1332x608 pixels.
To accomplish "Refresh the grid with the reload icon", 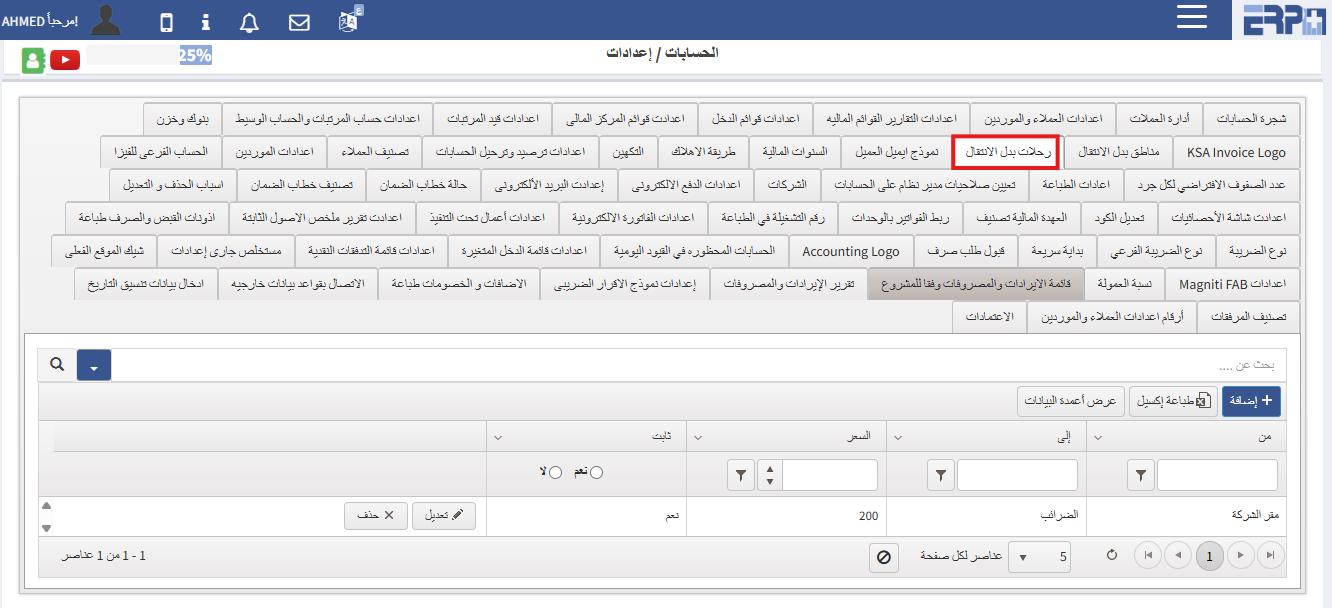I will [1111, 553].
